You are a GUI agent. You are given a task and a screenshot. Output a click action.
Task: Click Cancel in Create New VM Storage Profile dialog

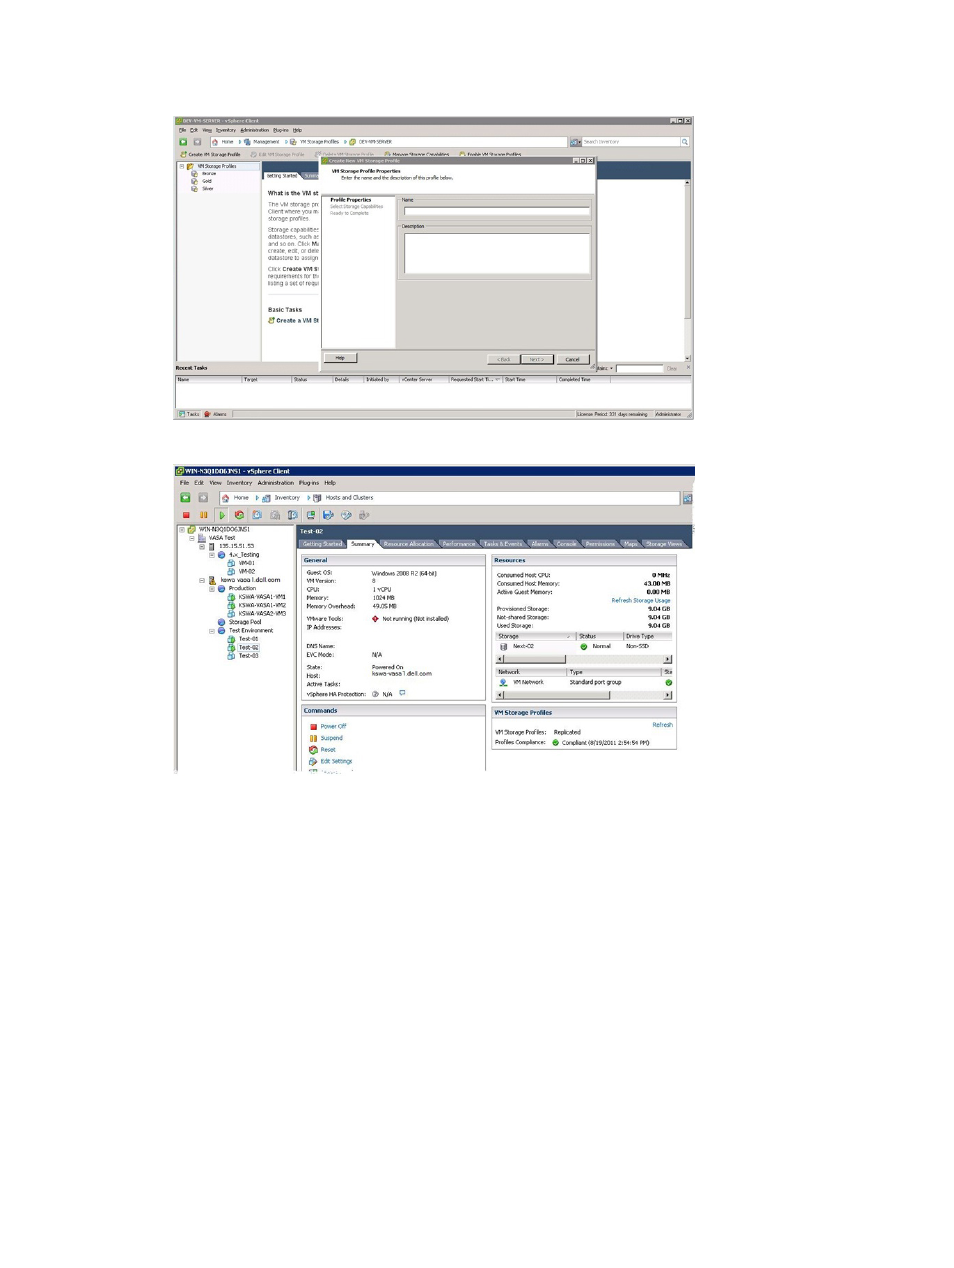click(572, 359)
